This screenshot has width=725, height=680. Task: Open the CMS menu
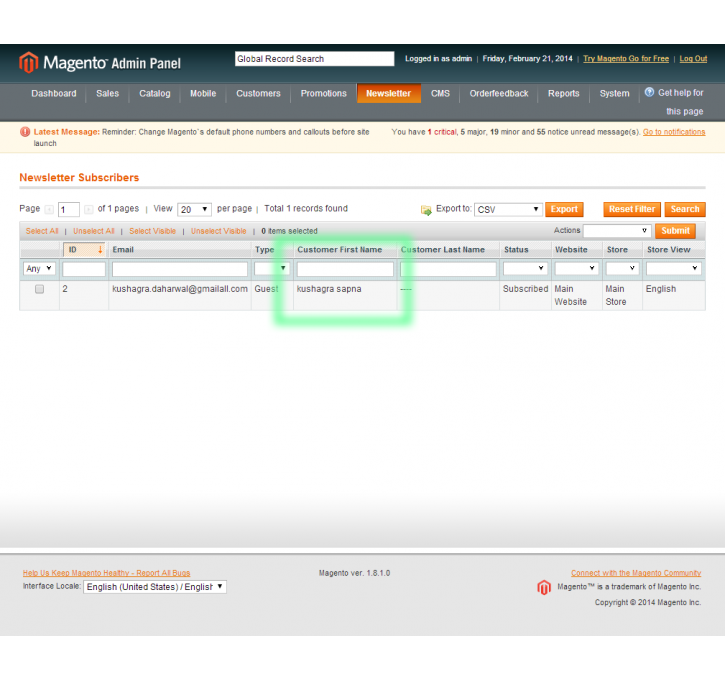coord(440,93)
